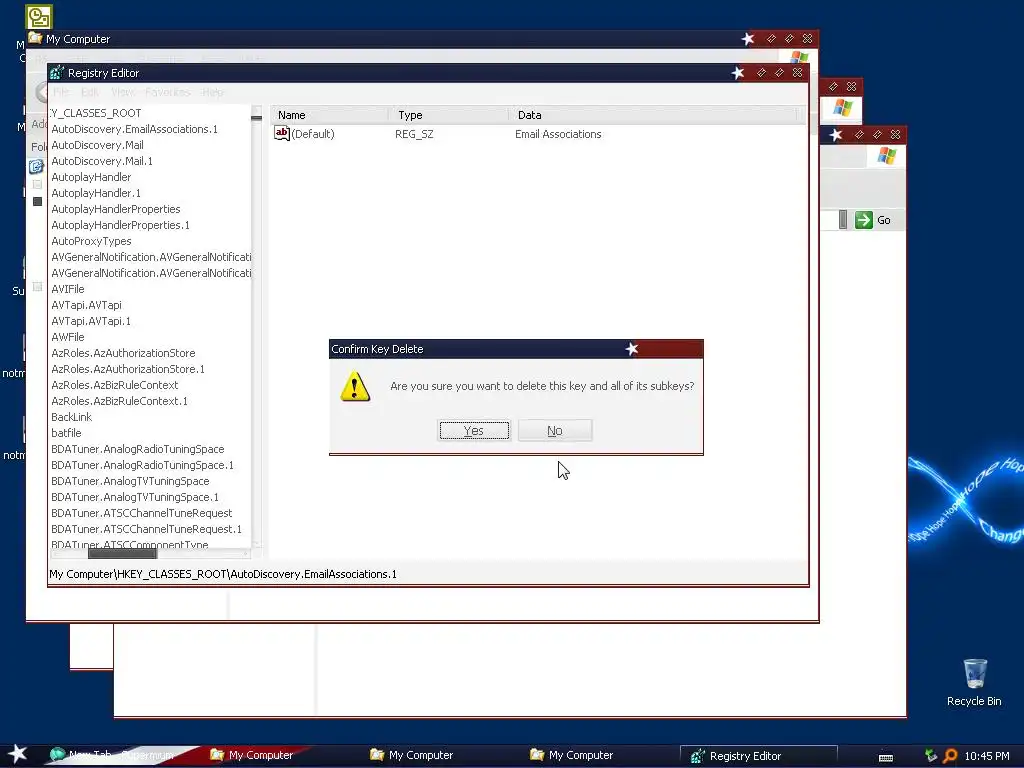1024x768 pixels.
Task: Select the AWFile key
Action: [x=67, y=337]
